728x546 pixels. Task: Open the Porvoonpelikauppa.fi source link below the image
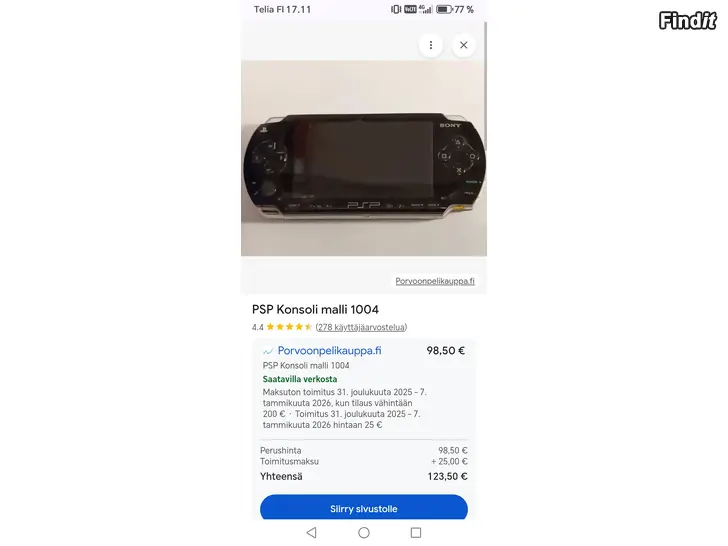435,281
